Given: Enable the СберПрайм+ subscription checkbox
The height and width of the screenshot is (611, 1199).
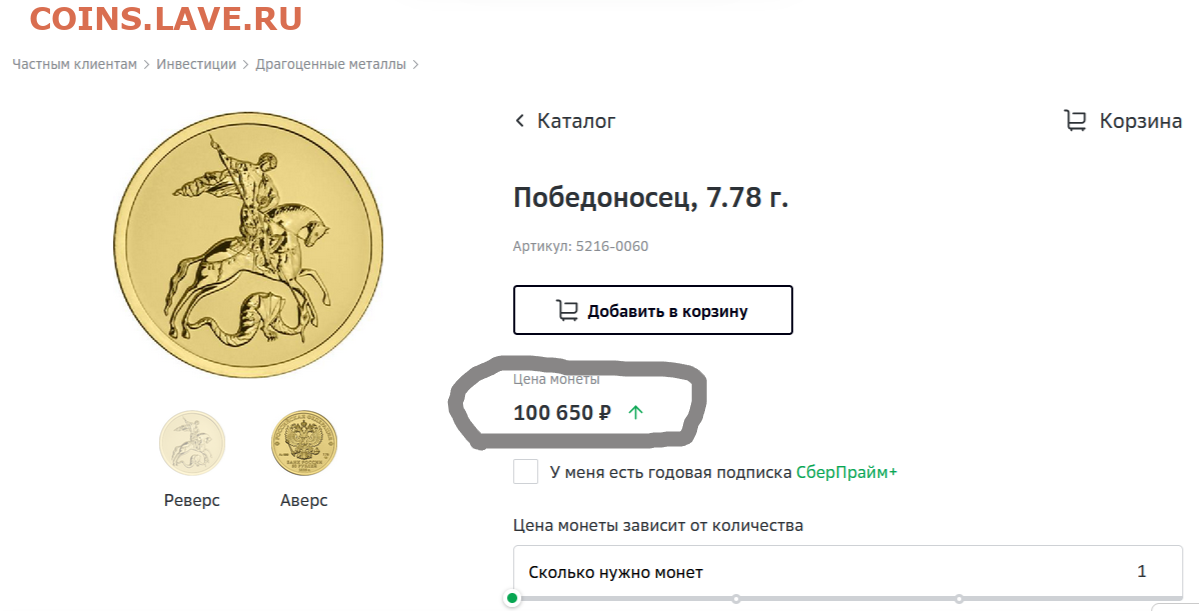Looking at the screenshot, I should (526, 472).
